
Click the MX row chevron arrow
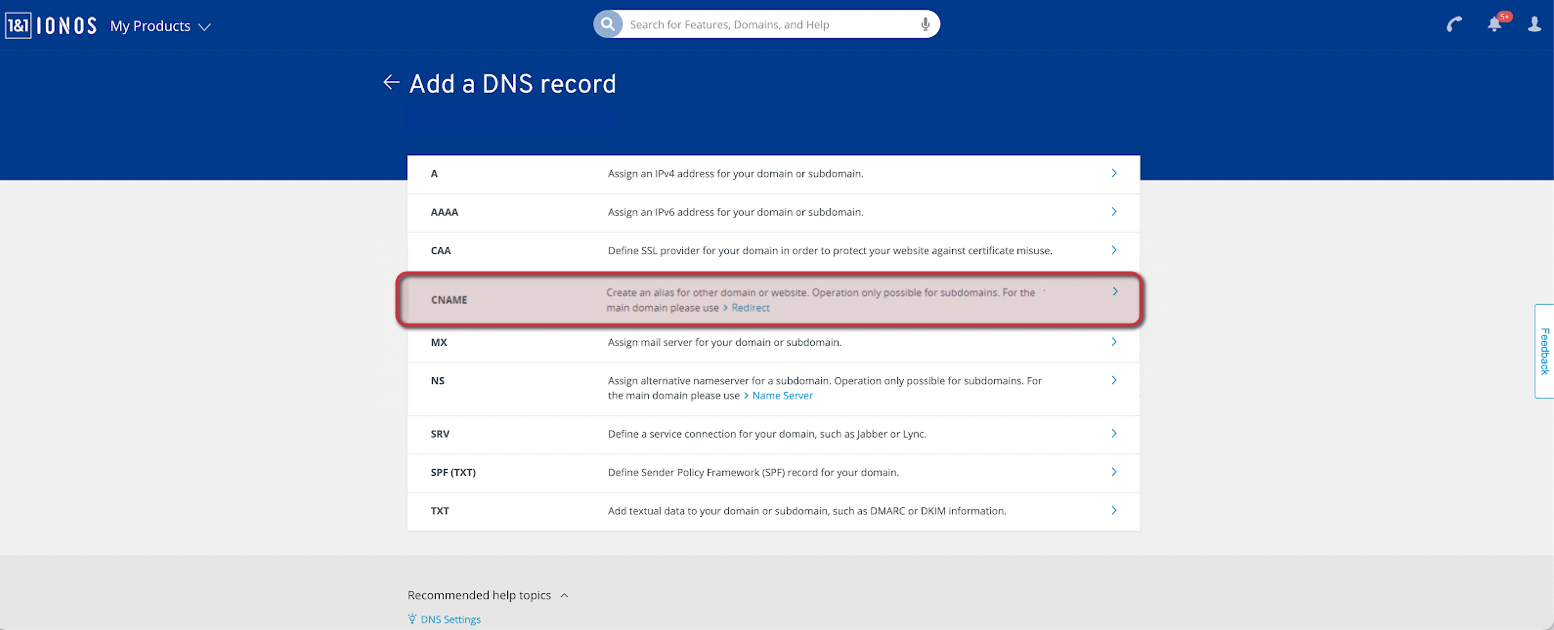1114,342
